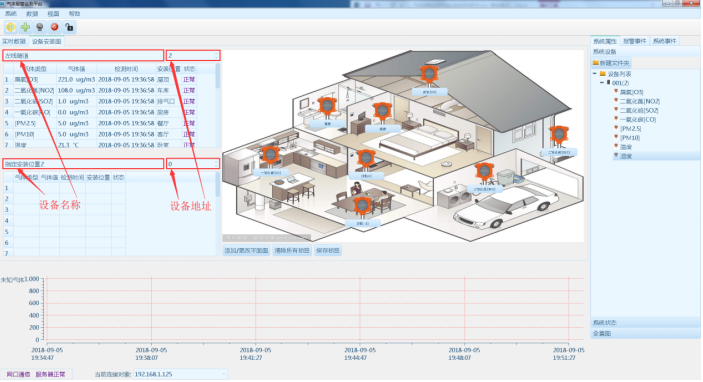Click the 添加/更改平面图 button
Viewport: 703px width, 382px height.
tap(246, 251)
